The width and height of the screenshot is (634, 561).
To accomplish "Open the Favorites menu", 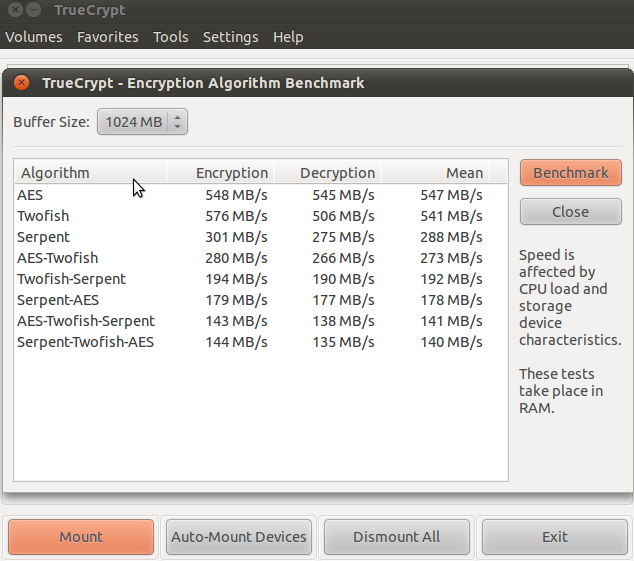I will pos(108,37).
